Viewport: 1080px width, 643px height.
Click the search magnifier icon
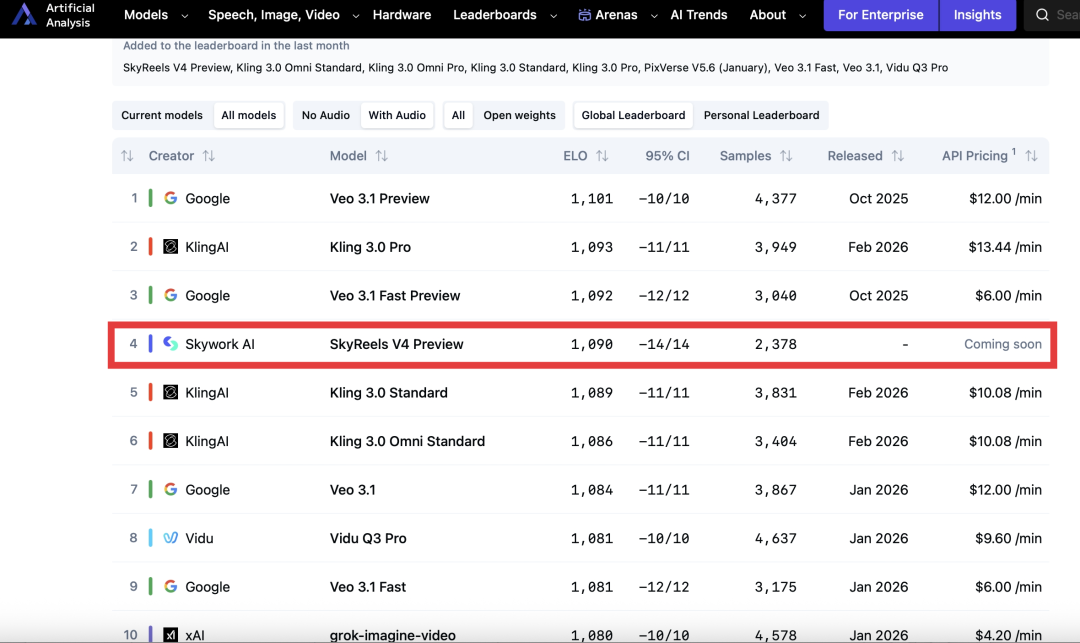pos(1043,15)
